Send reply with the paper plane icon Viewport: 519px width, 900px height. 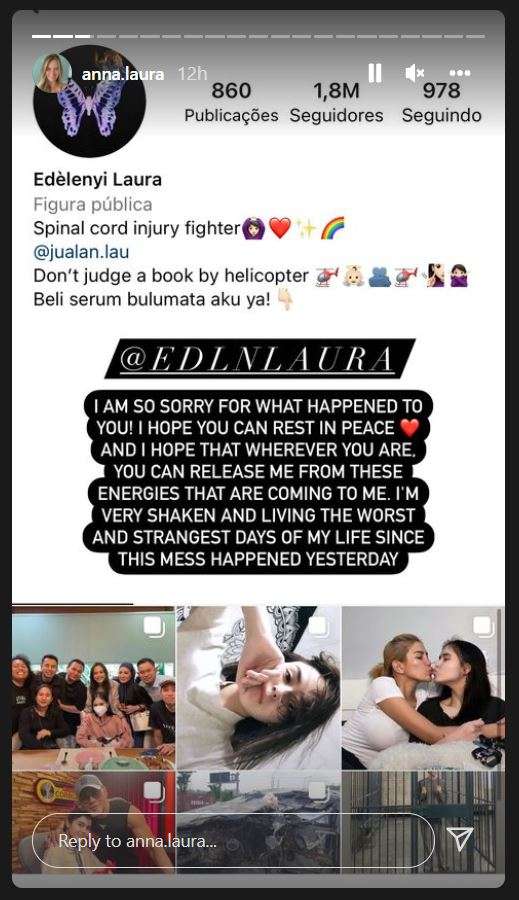point(460,839)
